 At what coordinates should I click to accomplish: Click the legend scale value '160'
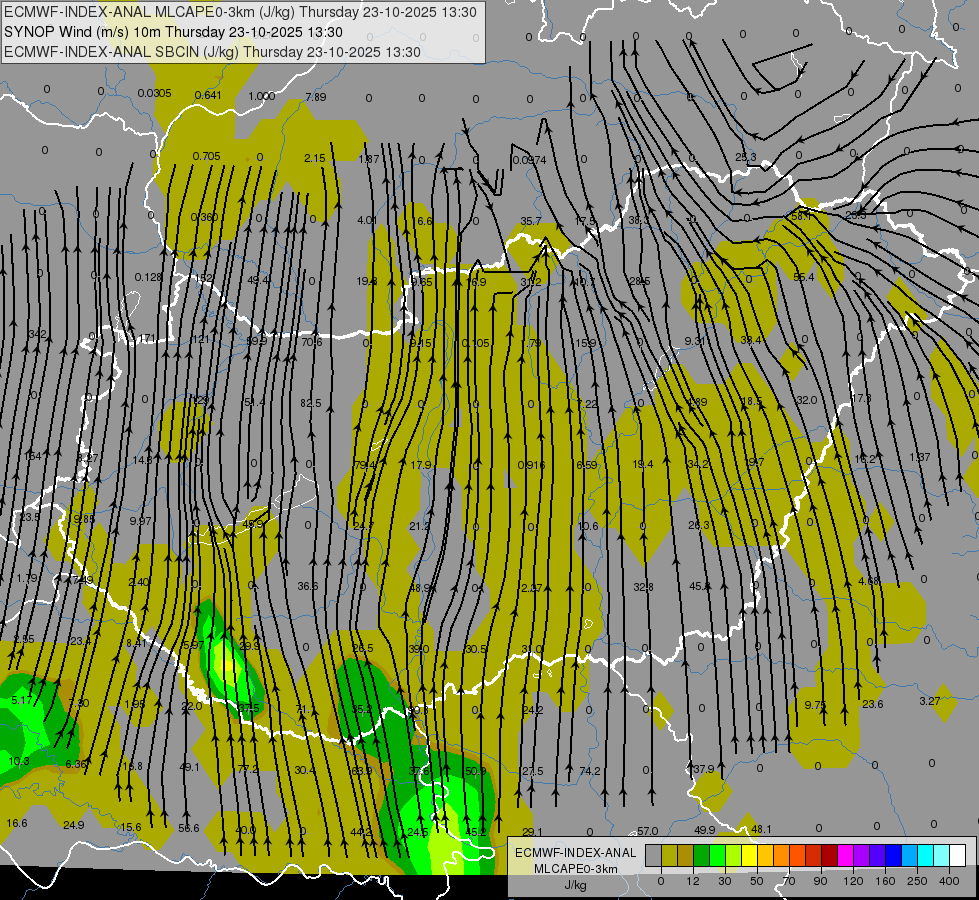click(x=885, y=881)
